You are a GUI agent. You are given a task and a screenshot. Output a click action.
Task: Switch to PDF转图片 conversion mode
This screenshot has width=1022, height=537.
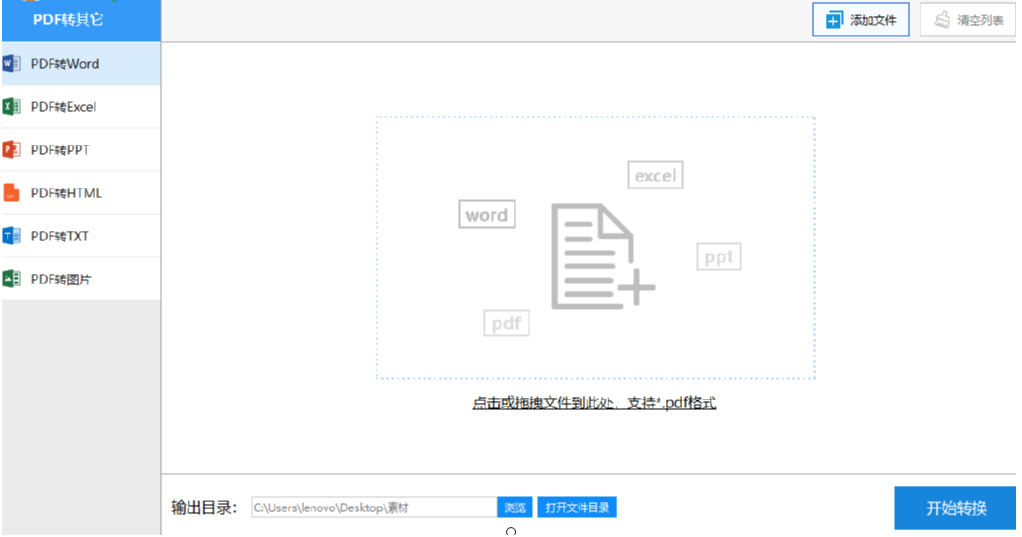[x=81, y=279]
